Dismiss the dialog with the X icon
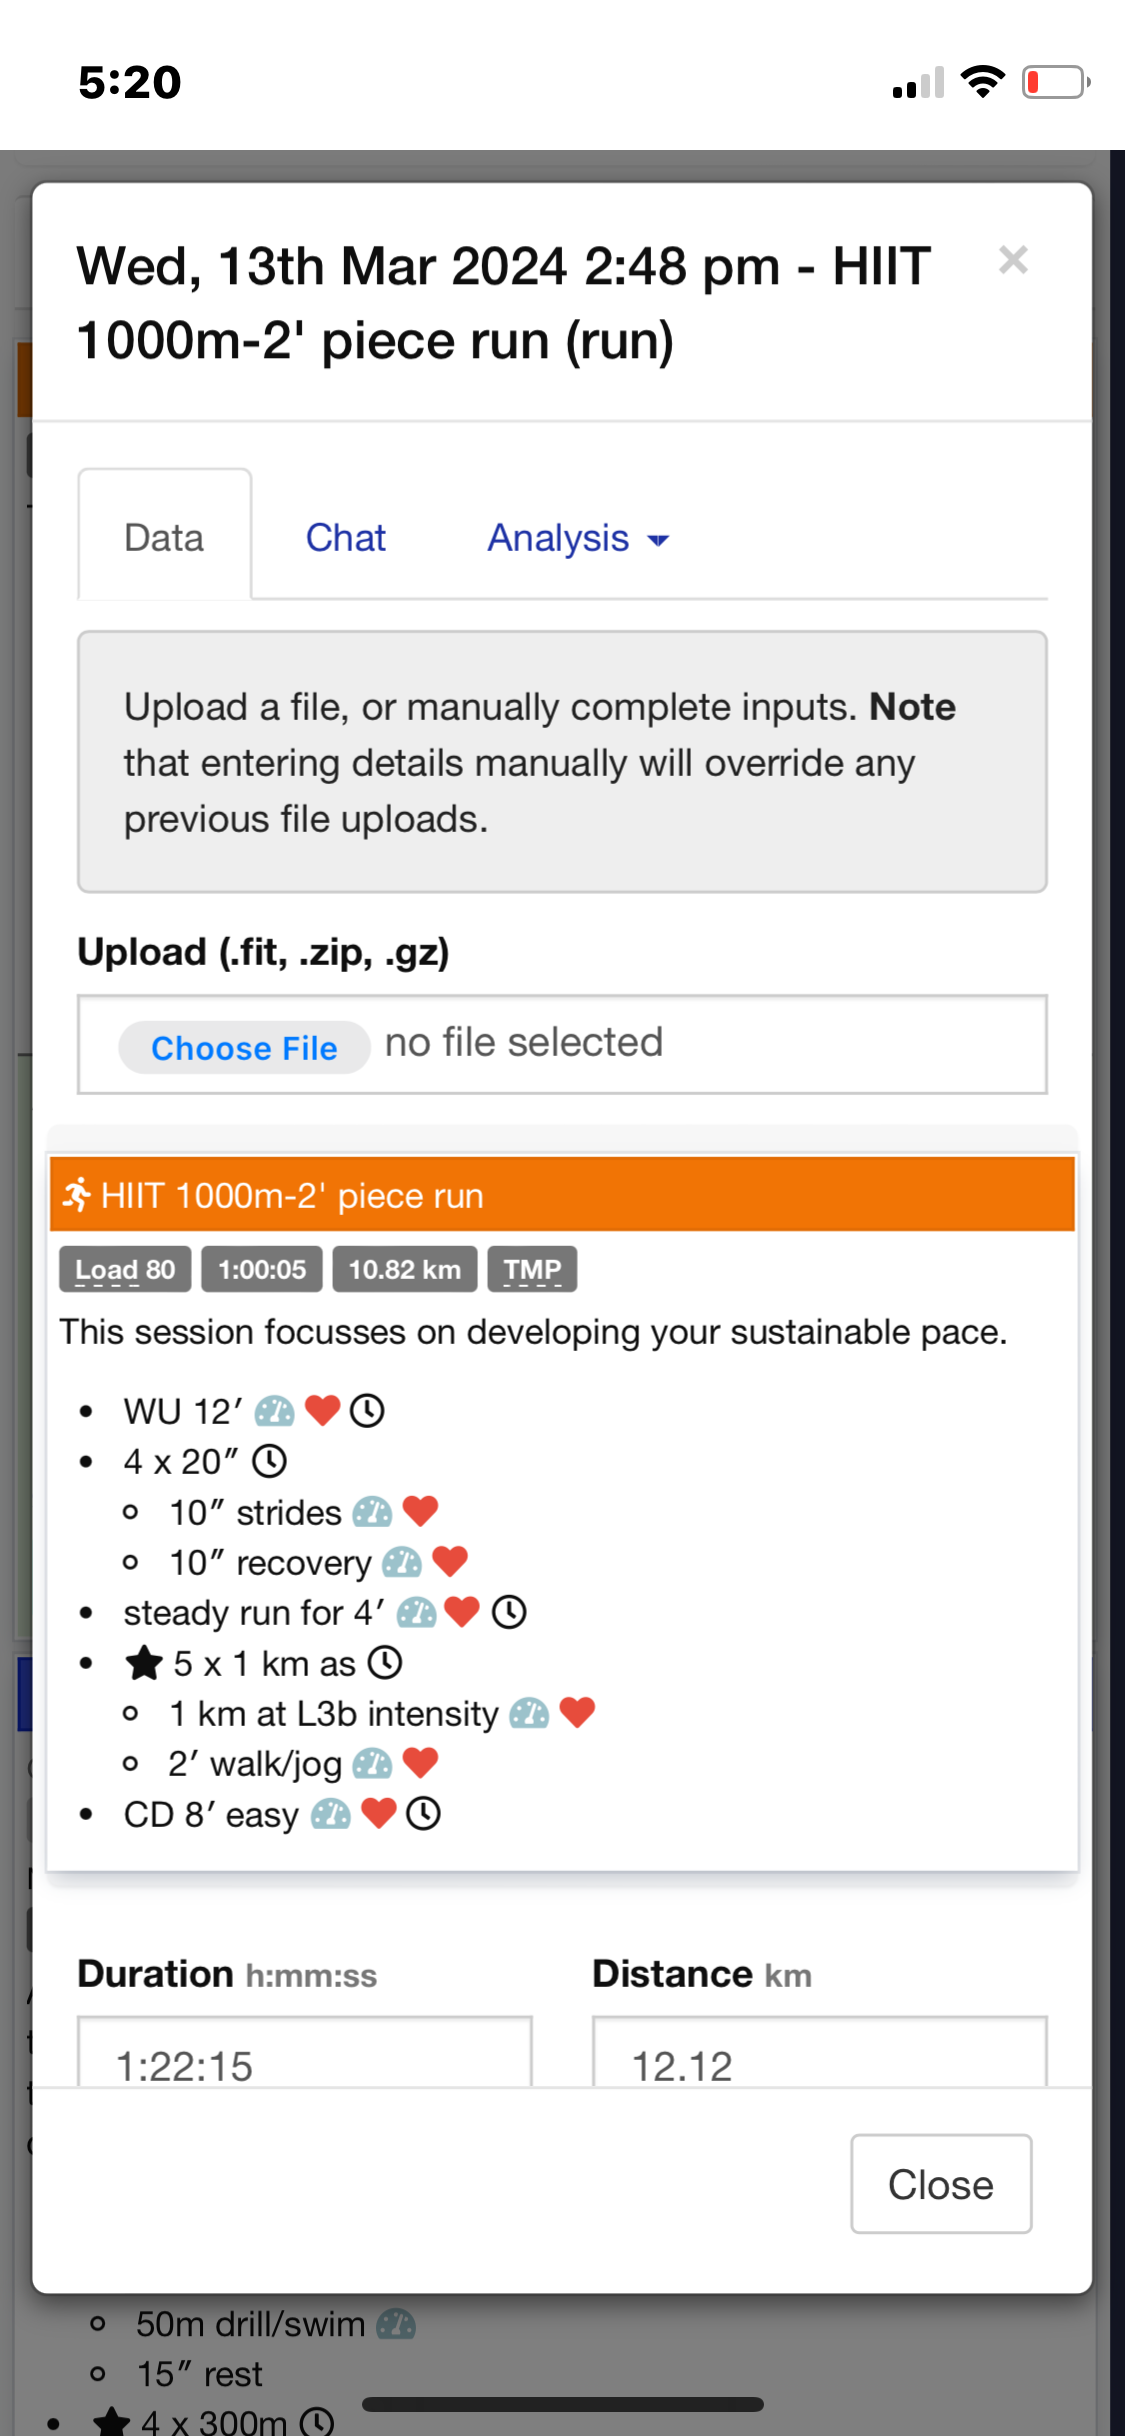Screen dimensions: 1125x2436 pyautogui.click(x=1013, y=260)
